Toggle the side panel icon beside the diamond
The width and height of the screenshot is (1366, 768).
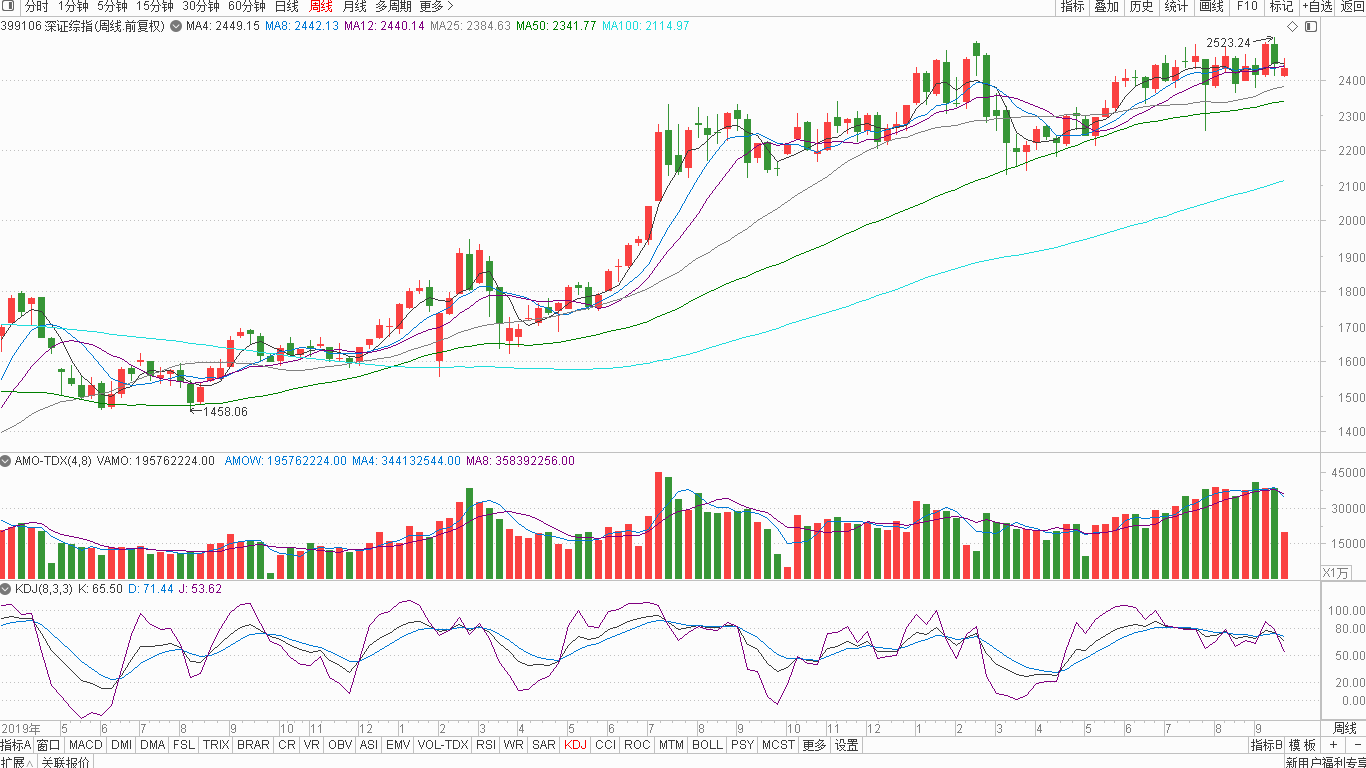(1311, 26)
